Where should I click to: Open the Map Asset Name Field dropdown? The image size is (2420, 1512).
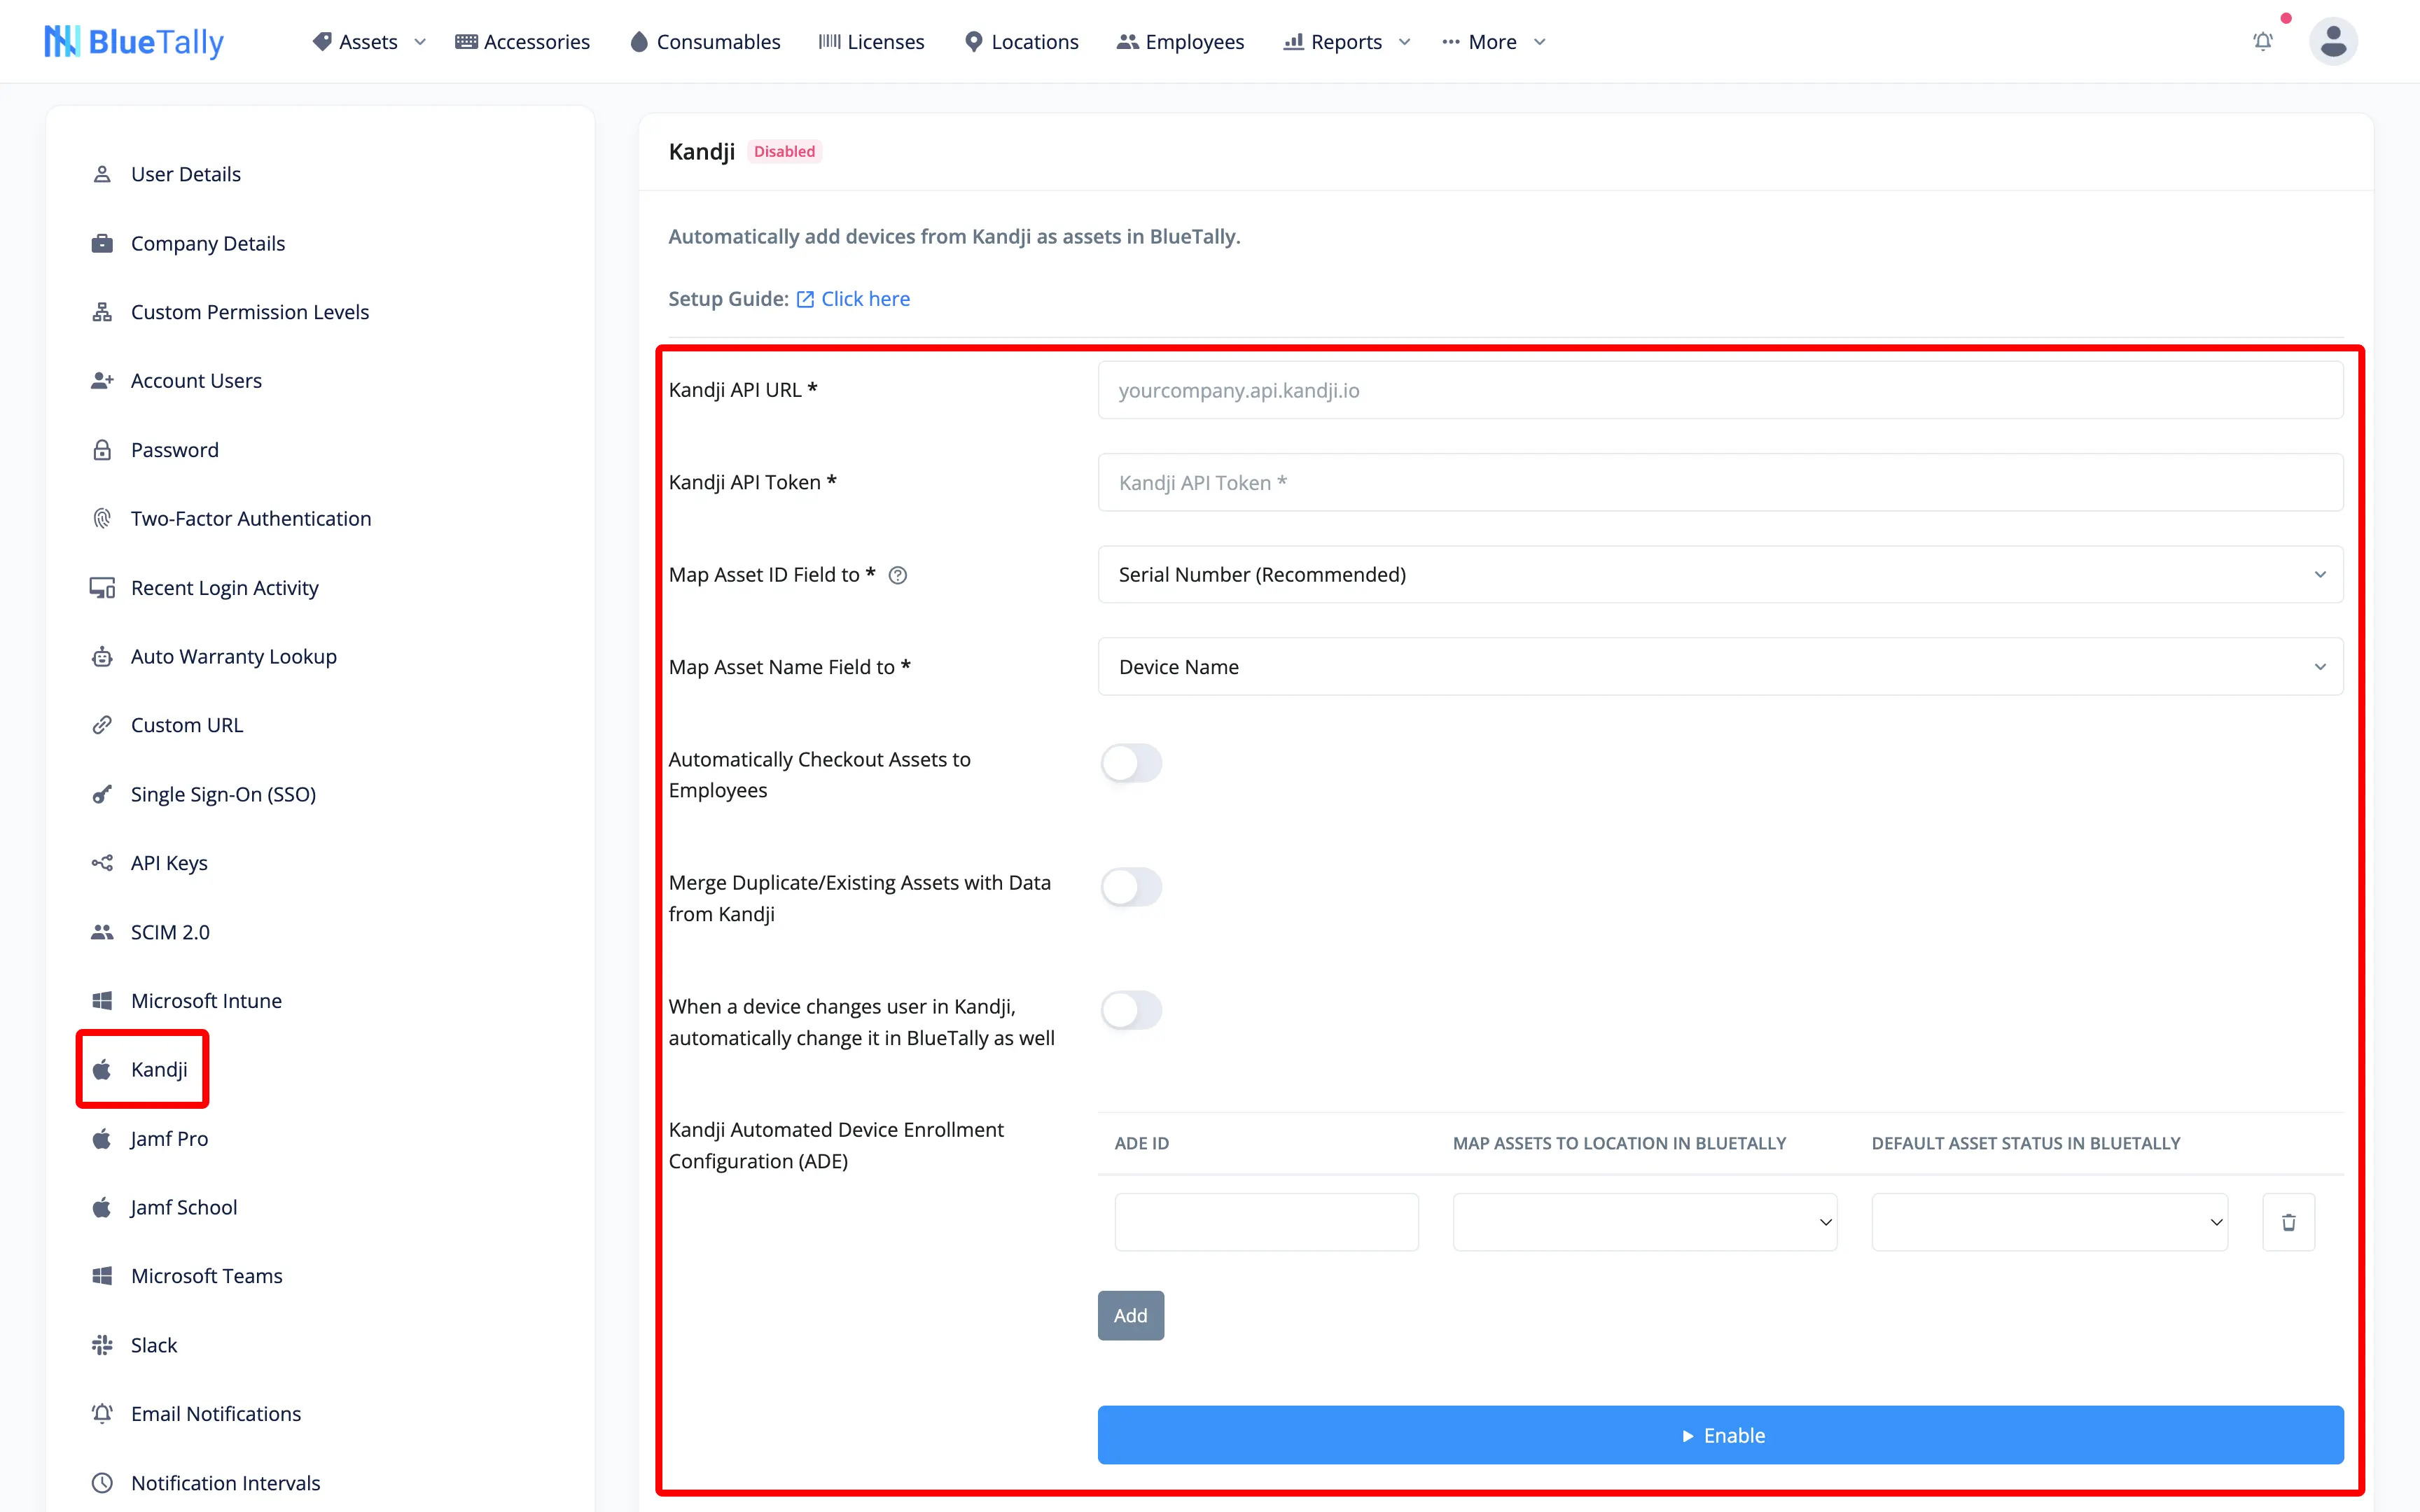(1720, 667)
